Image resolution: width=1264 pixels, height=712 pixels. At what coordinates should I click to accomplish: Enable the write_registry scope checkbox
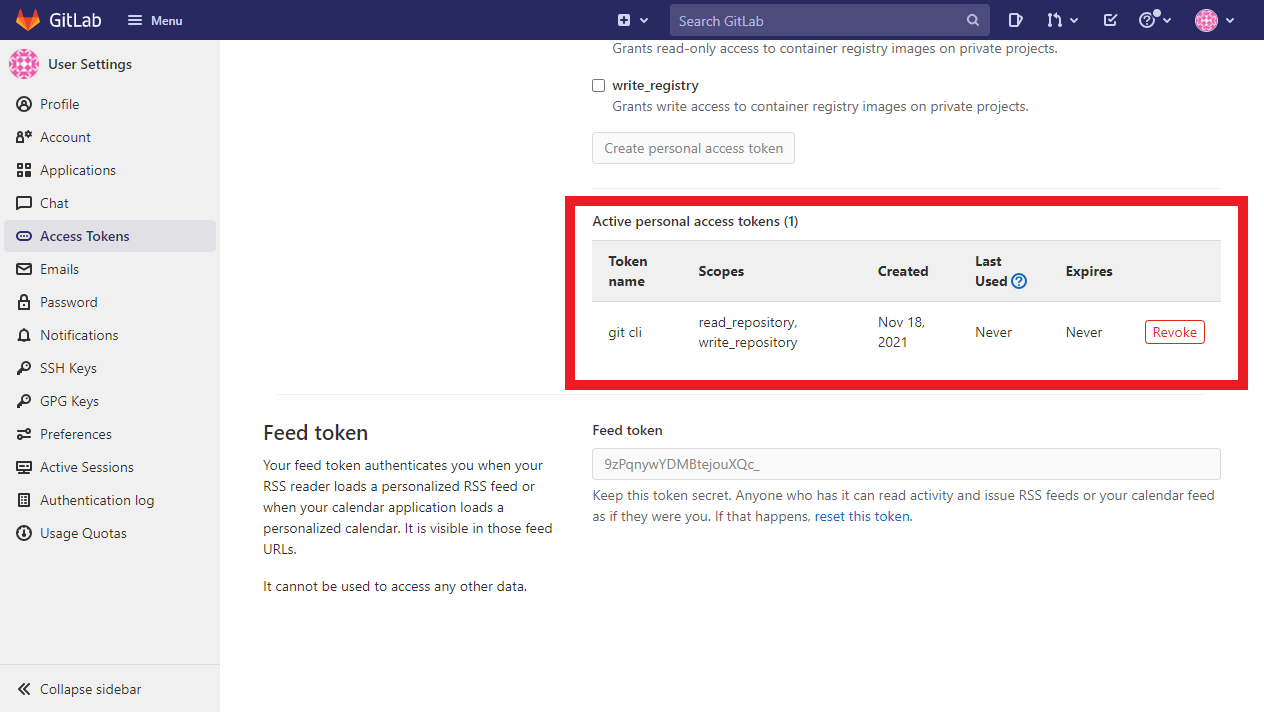click(599, 86)
